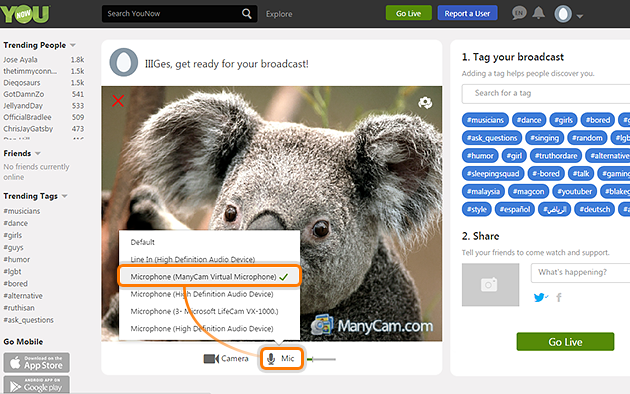Adjust the mic volume slider
Image resolution: width=630 pixels, height=394 pixels.
coord(321,359)
